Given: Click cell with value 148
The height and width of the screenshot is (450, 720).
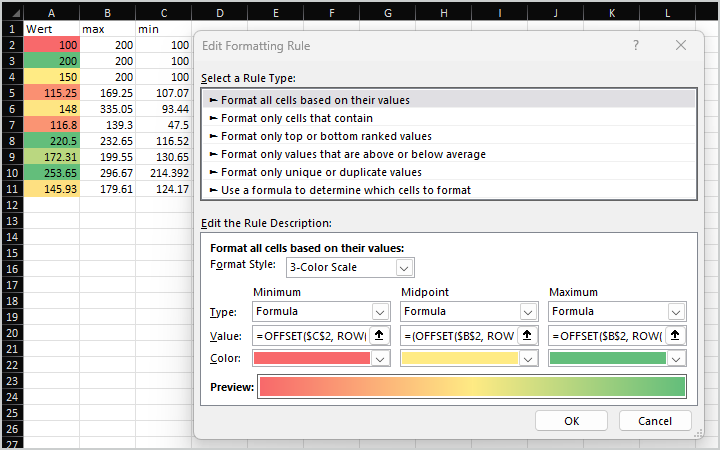Looking at the screenshot, I should click(x=51, y=109).
